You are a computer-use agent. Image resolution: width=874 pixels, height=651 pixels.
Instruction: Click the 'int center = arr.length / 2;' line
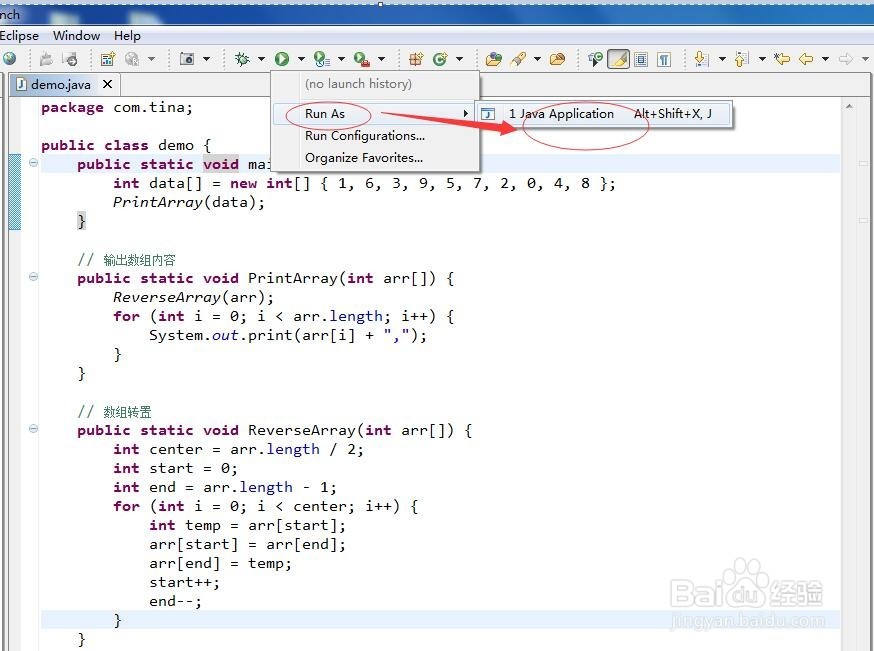click(239, 449)
